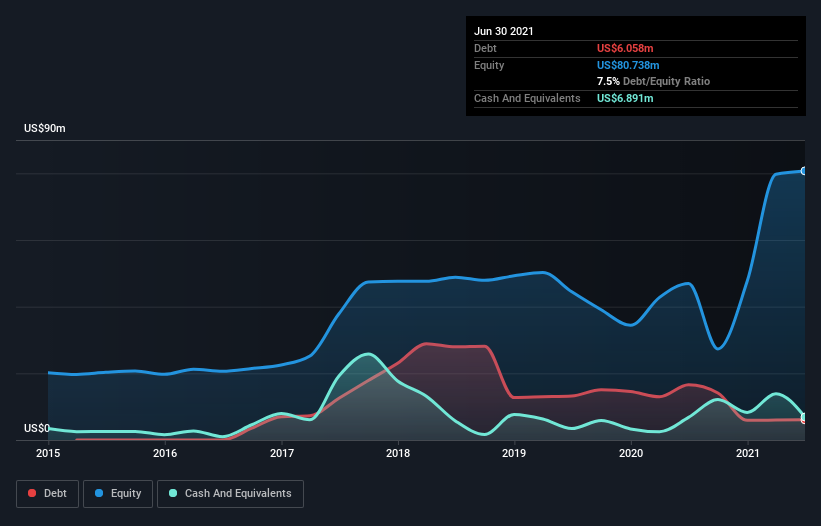Click the 2020 x-axis label

tap(631, 453)
